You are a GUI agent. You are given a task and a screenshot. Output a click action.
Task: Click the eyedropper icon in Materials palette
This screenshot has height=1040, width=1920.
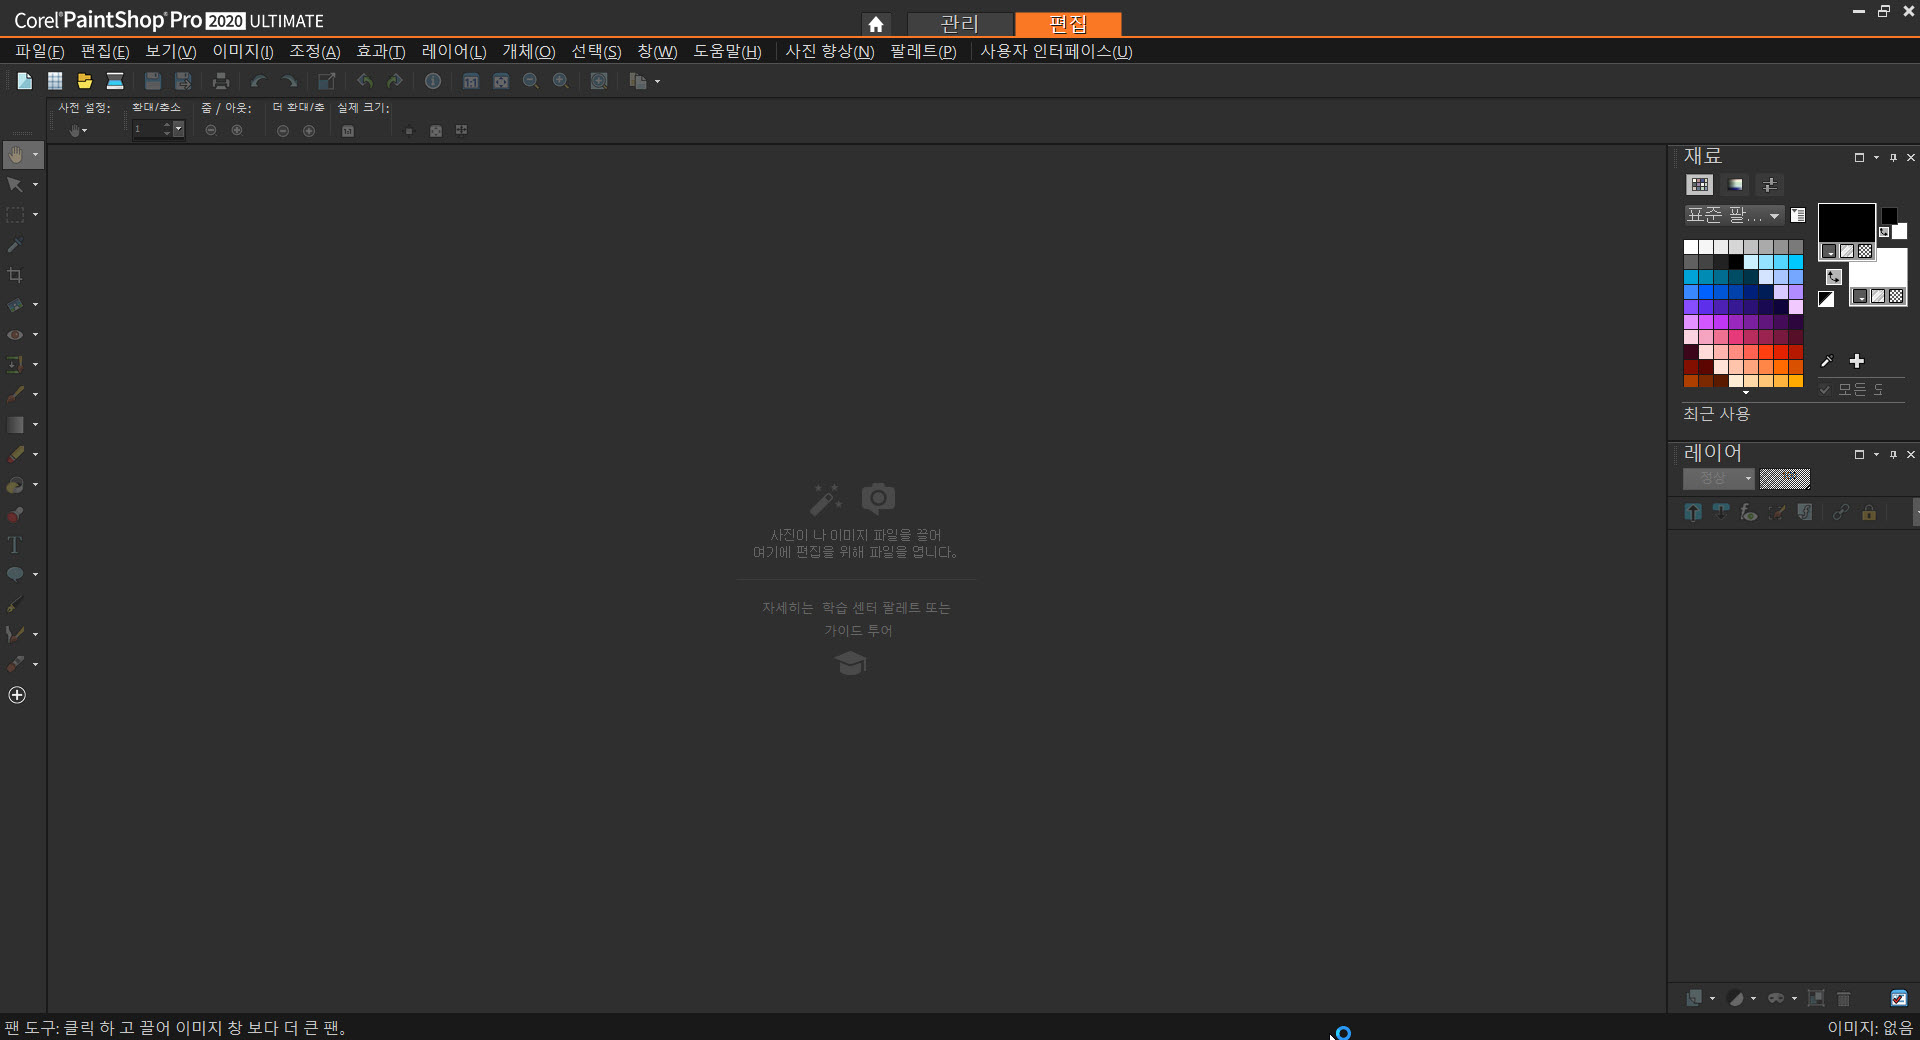coord(1827,361)
